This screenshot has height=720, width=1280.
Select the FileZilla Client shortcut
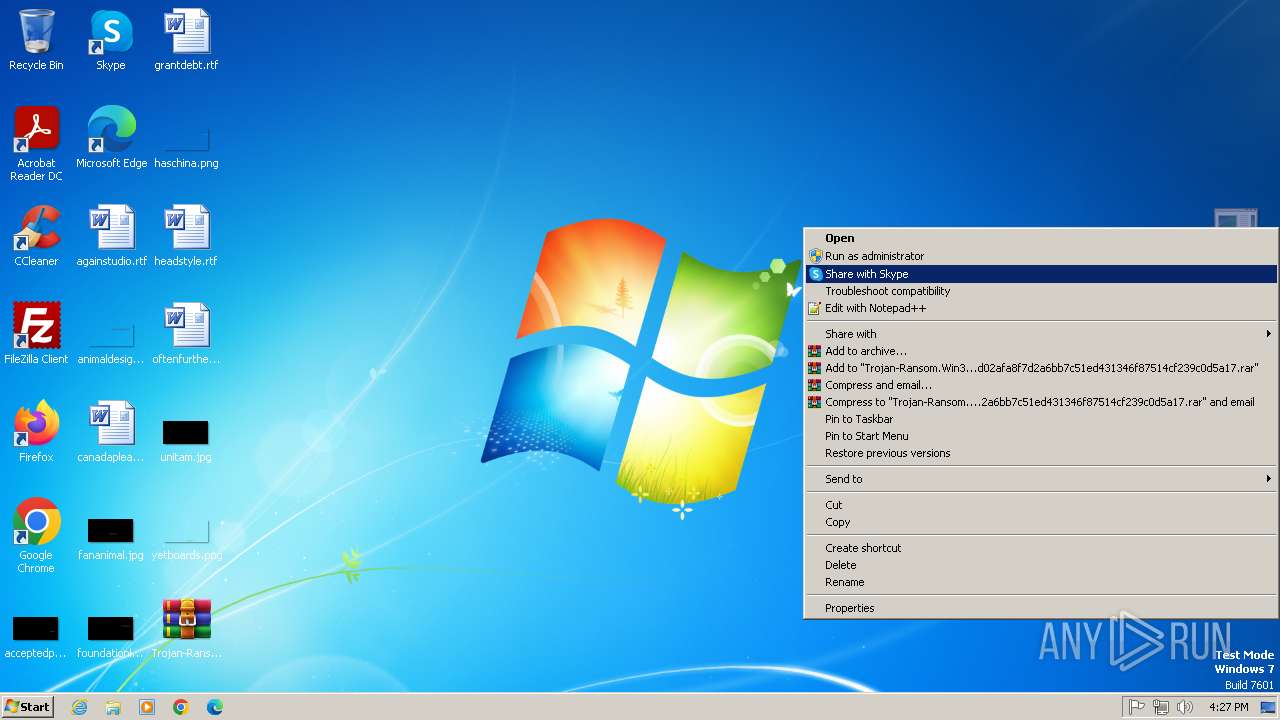click(x=36, y=334)
